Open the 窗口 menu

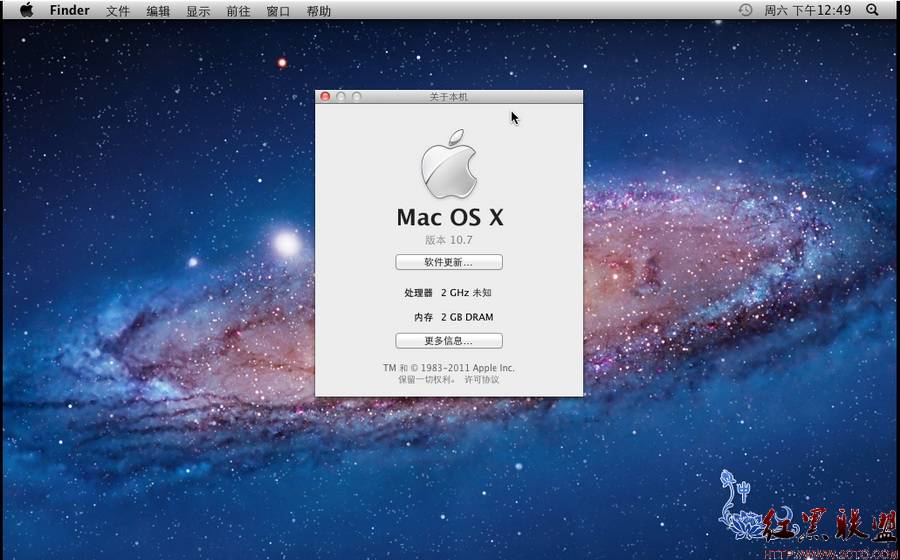[x=278, y=11]
